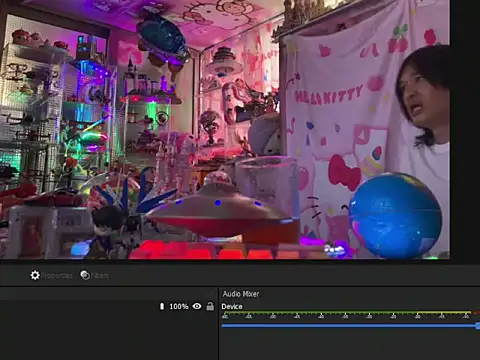The image size is (480, 360).
Task: Click the Audio Mixer panel title
Action: point(241,294)
